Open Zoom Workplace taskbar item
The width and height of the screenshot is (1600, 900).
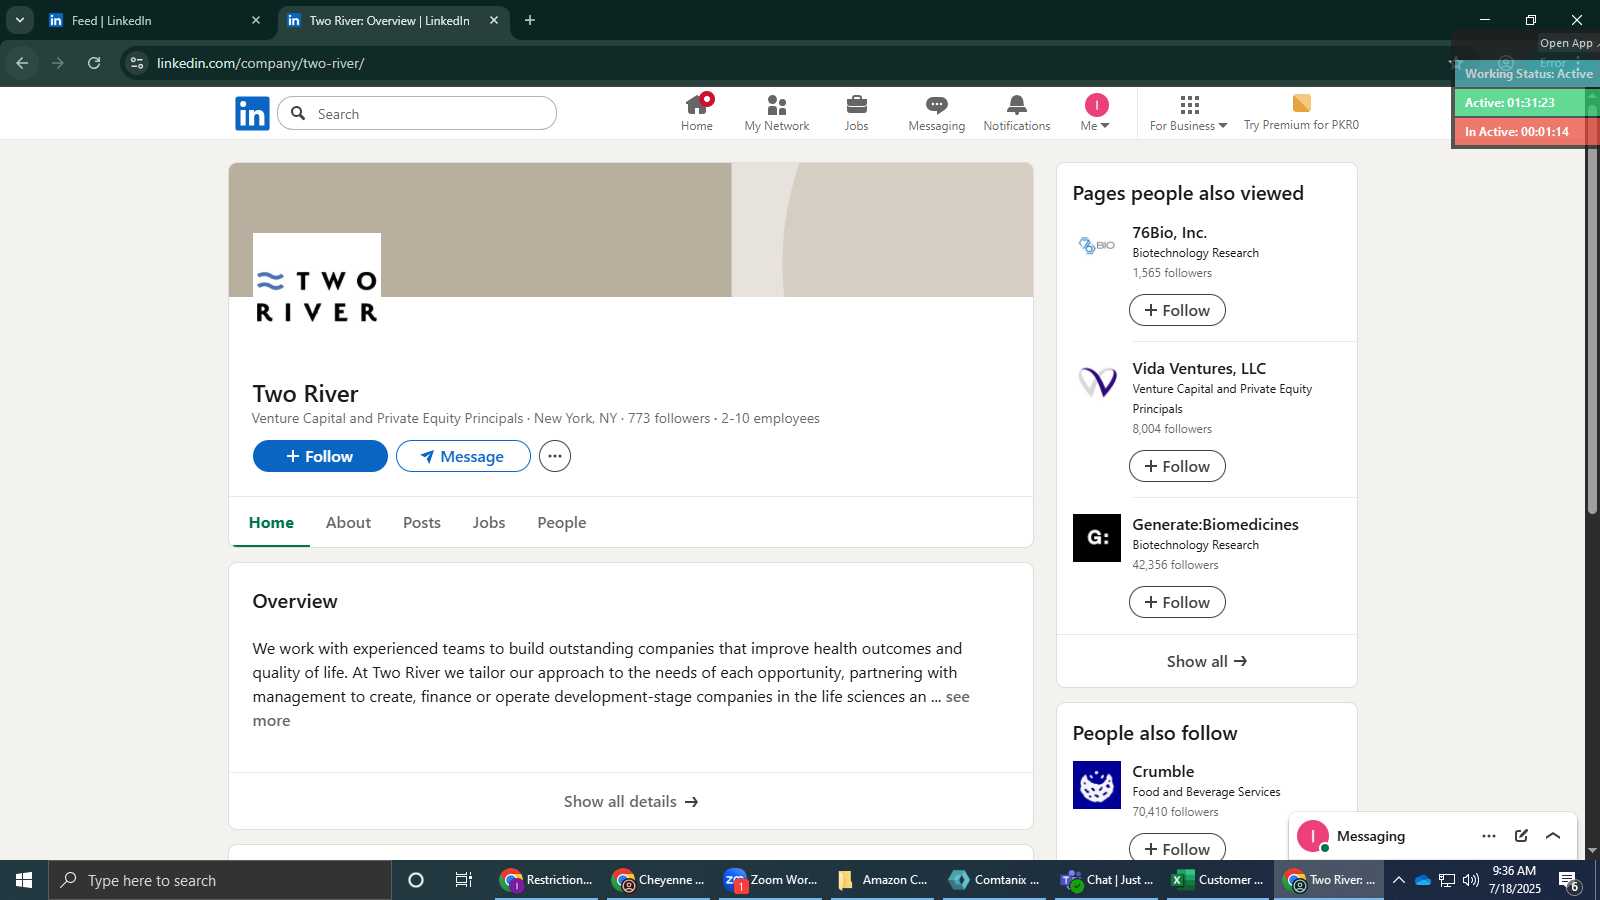coord(770,880)
